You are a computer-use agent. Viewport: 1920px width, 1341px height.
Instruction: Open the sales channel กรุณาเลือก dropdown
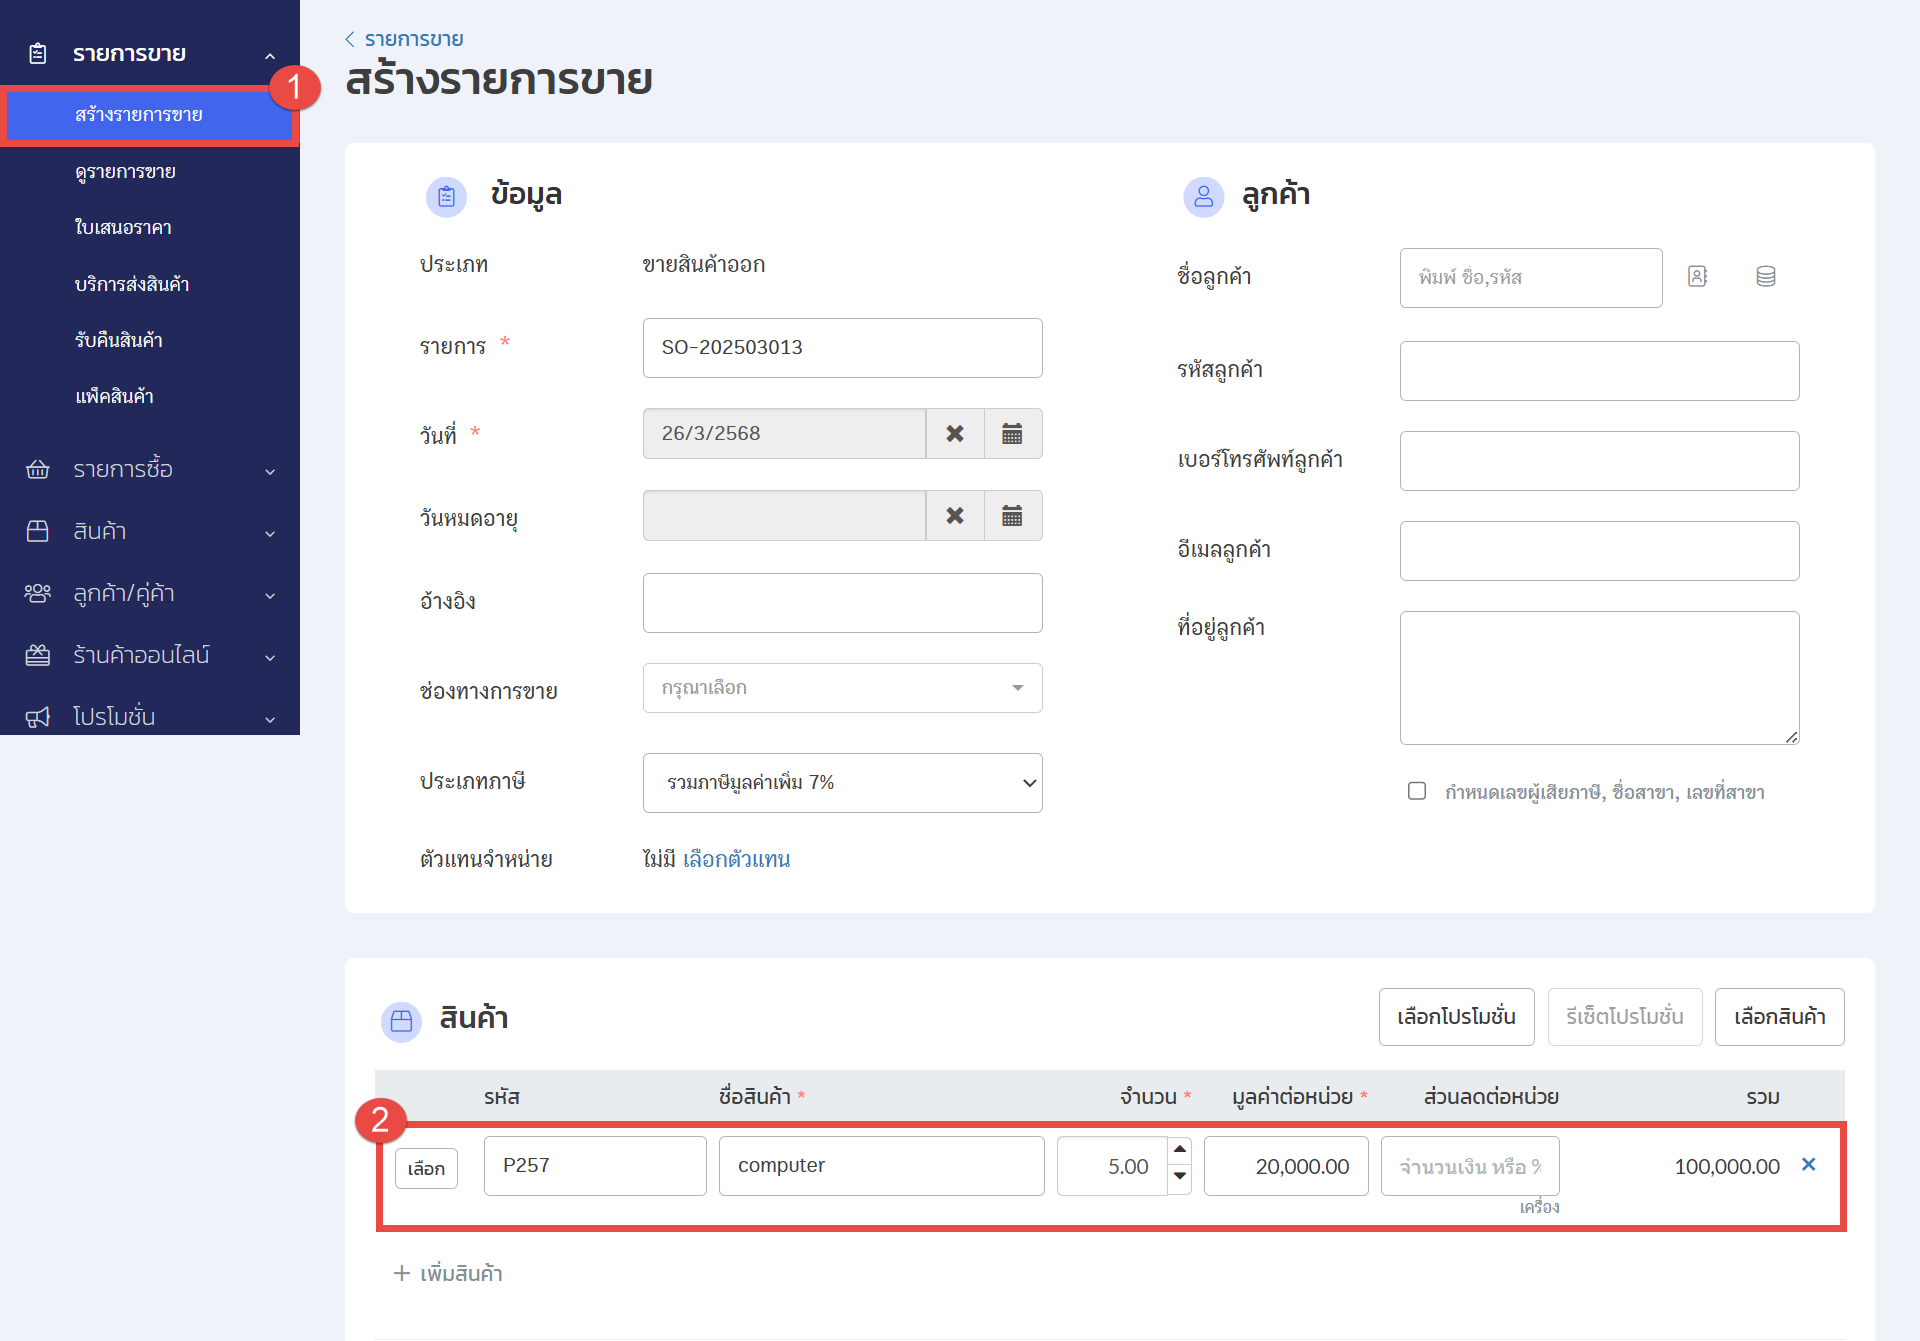[842, 688]
